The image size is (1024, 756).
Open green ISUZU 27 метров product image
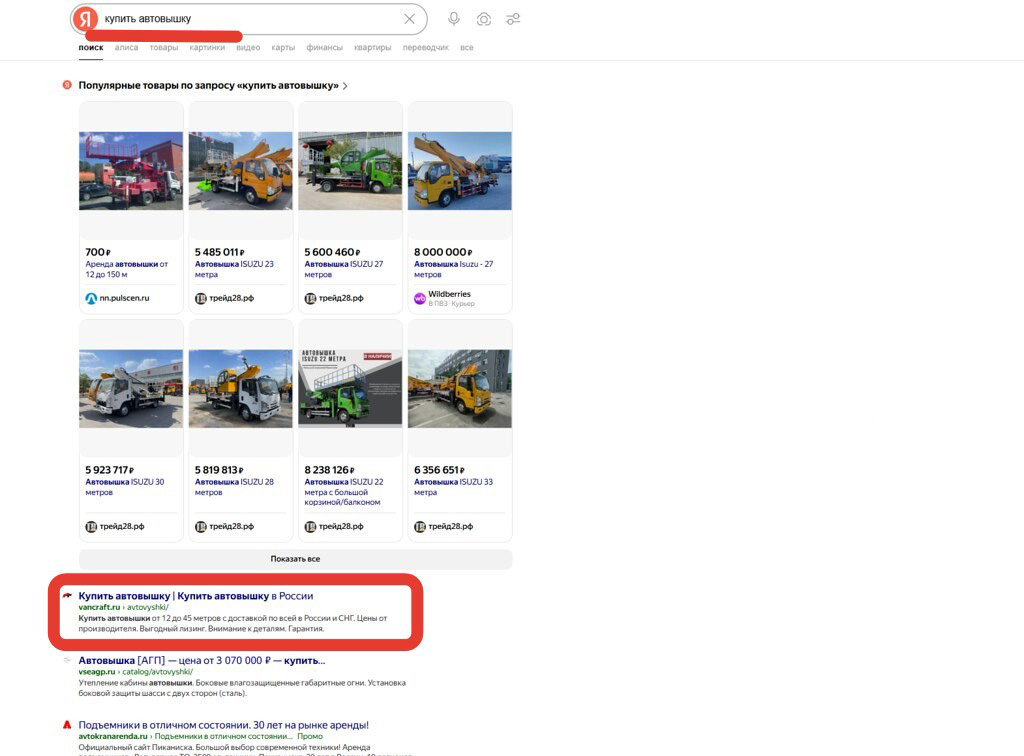(350, 171)
